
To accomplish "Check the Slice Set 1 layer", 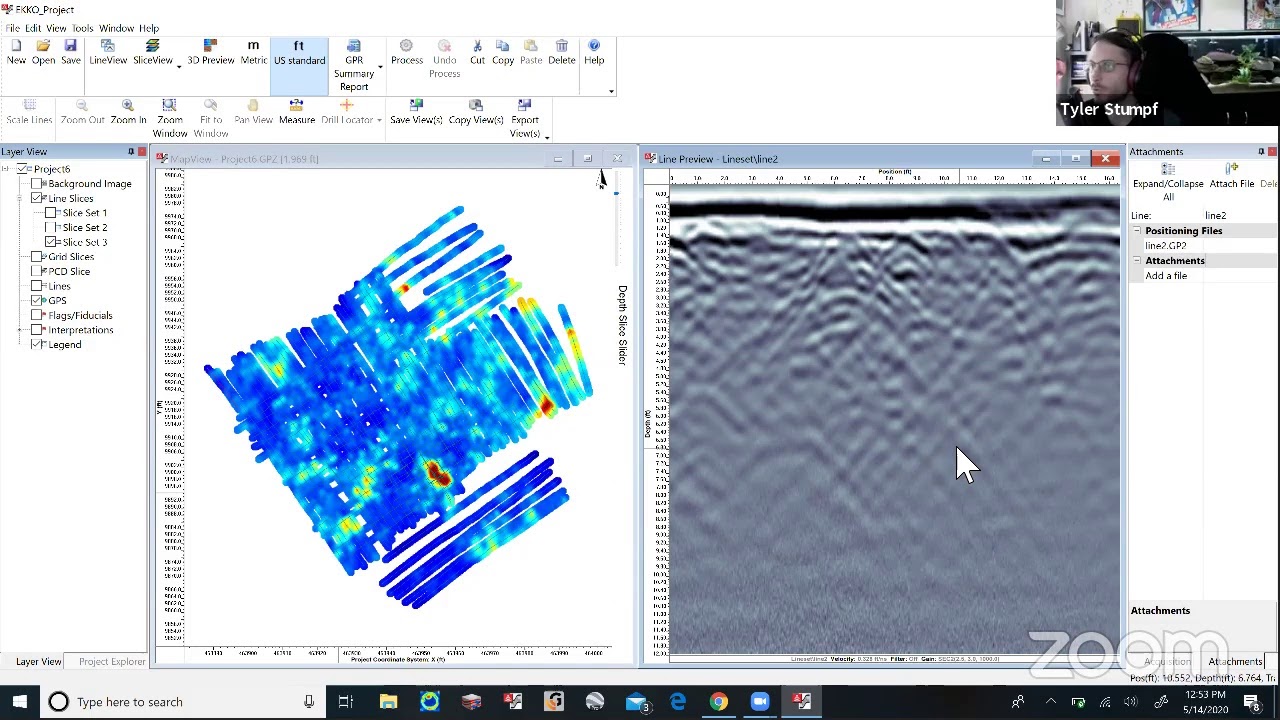I will click(49, 212).
